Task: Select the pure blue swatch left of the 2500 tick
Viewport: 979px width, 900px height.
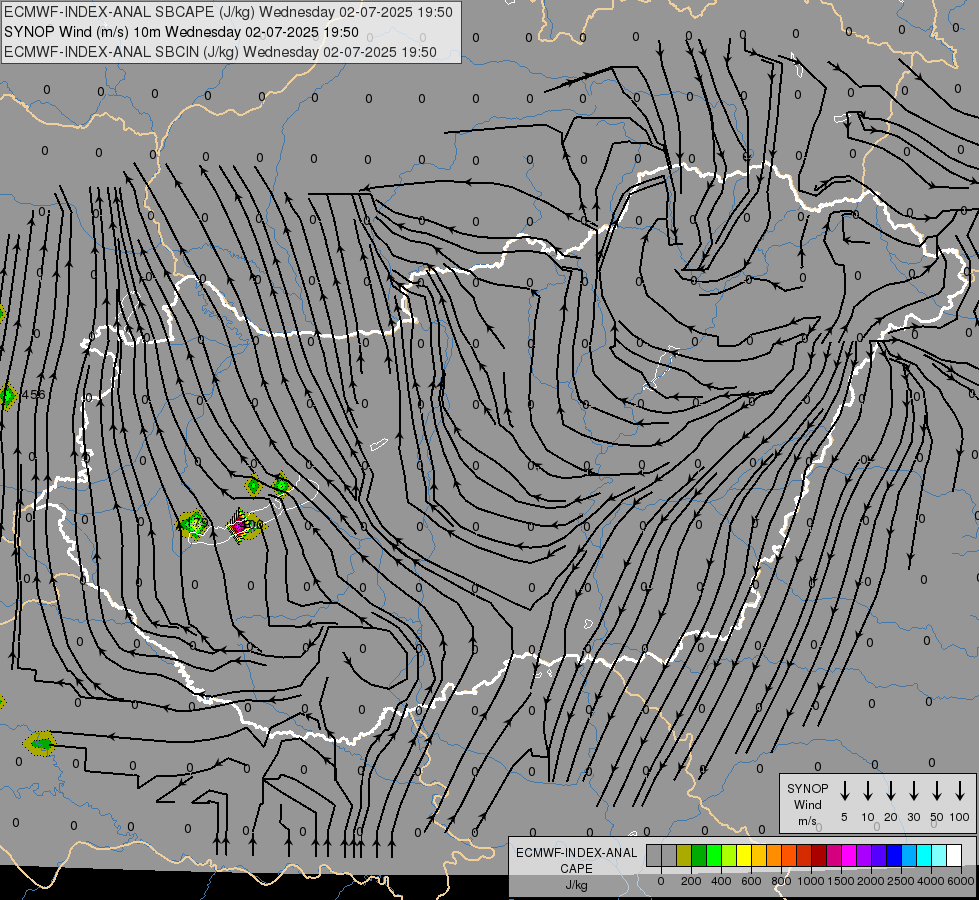Action: click(x=894, y=855)
